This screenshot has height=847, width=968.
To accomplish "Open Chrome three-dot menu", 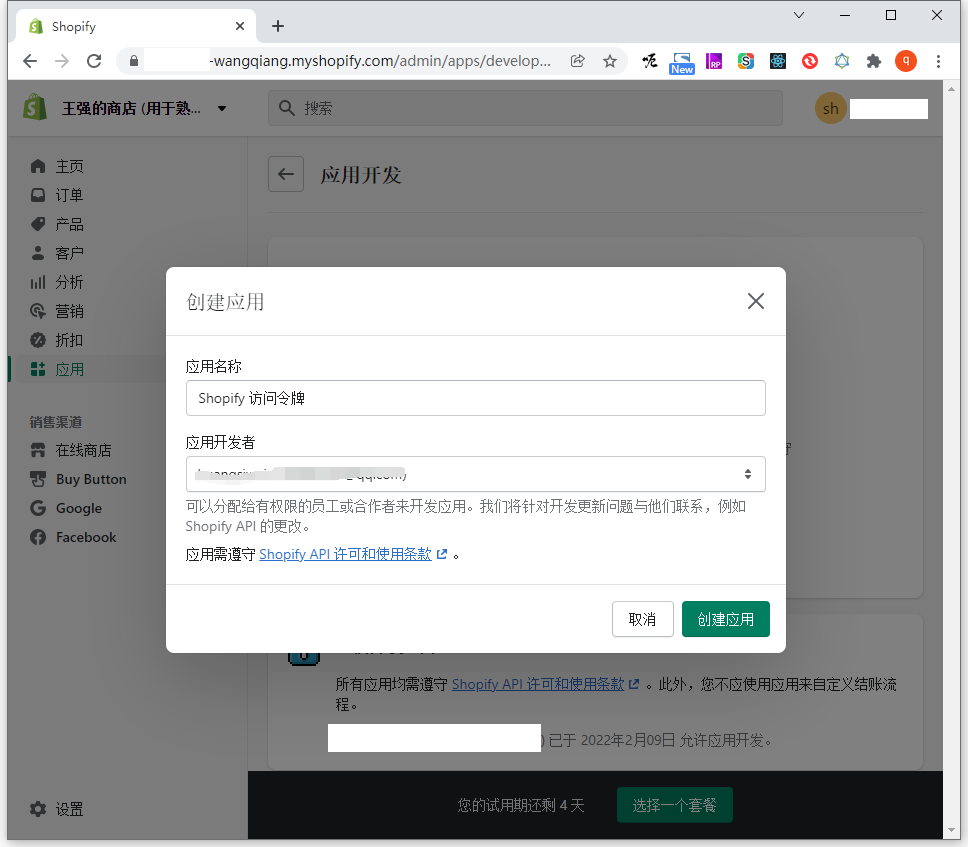I will [x=938, y=61].
